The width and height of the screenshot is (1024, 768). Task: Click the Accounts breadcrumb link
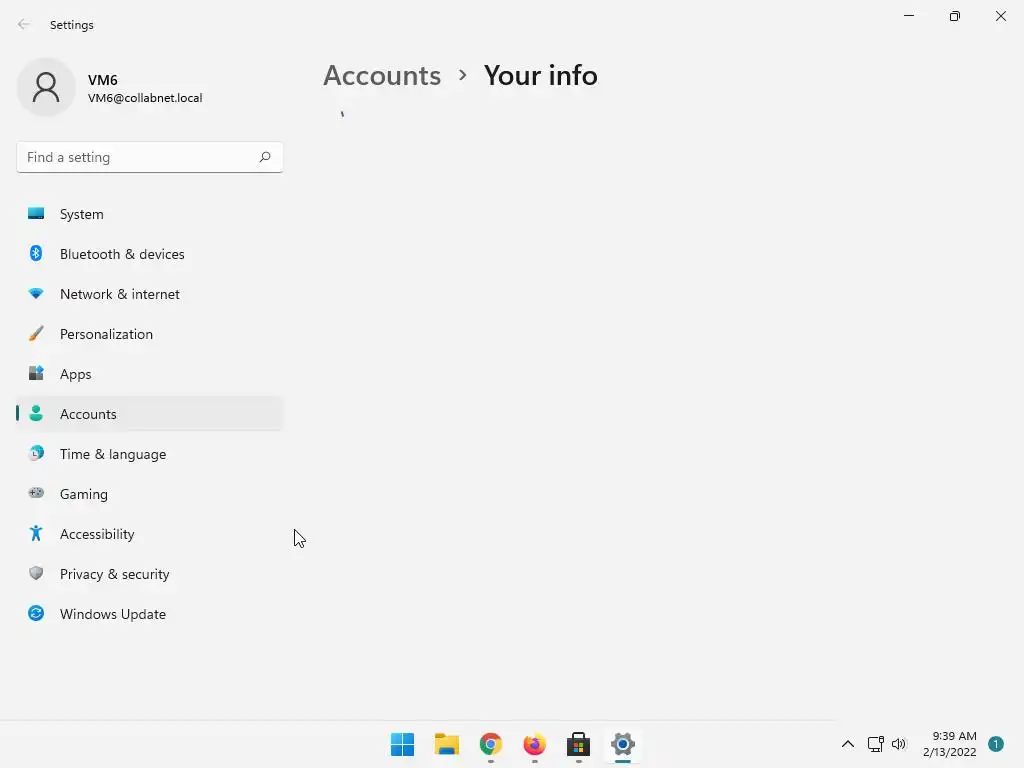coord(382,76)
